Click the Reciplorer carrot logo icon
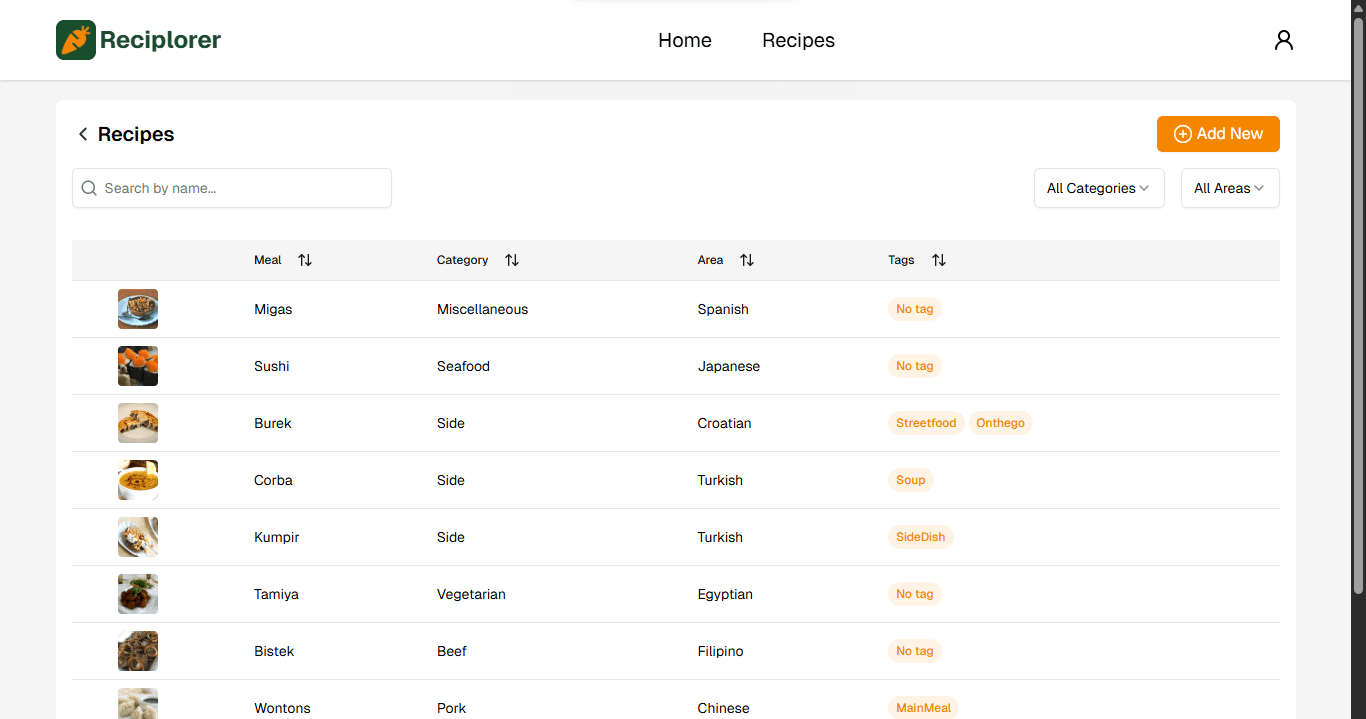 coord(76,40)
